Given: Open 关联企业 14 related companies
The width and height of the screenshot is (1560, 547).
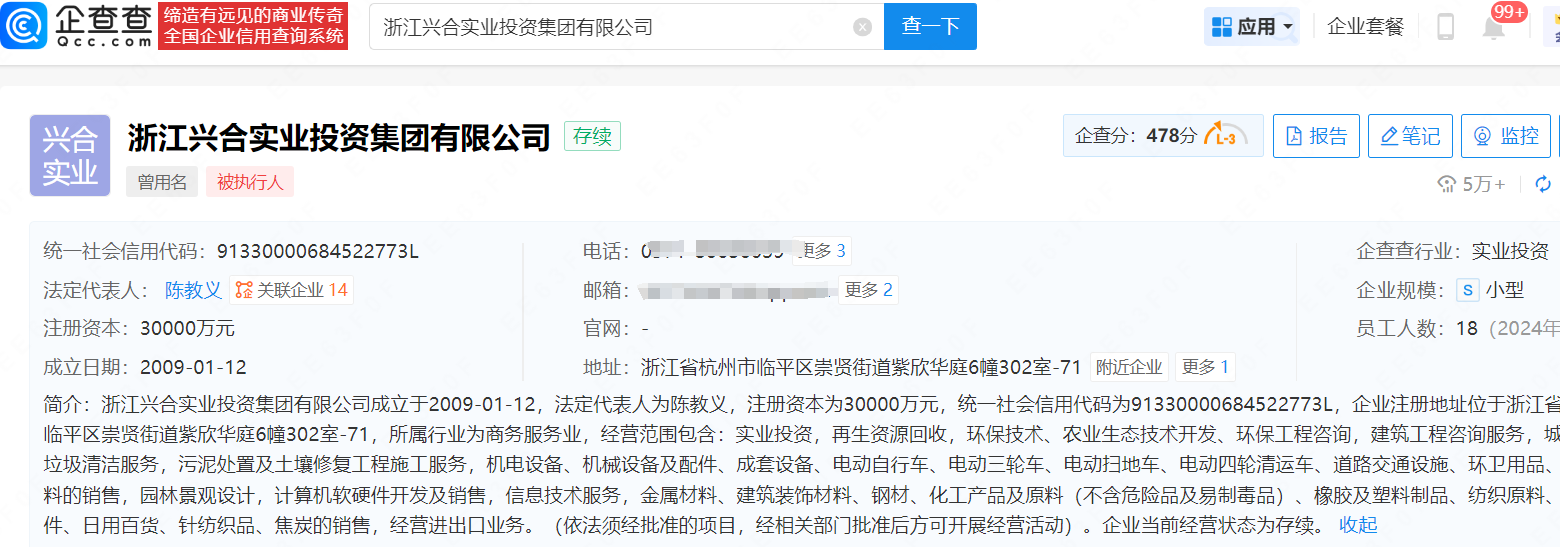Looking at the screenshot, I should pos(291,290).
